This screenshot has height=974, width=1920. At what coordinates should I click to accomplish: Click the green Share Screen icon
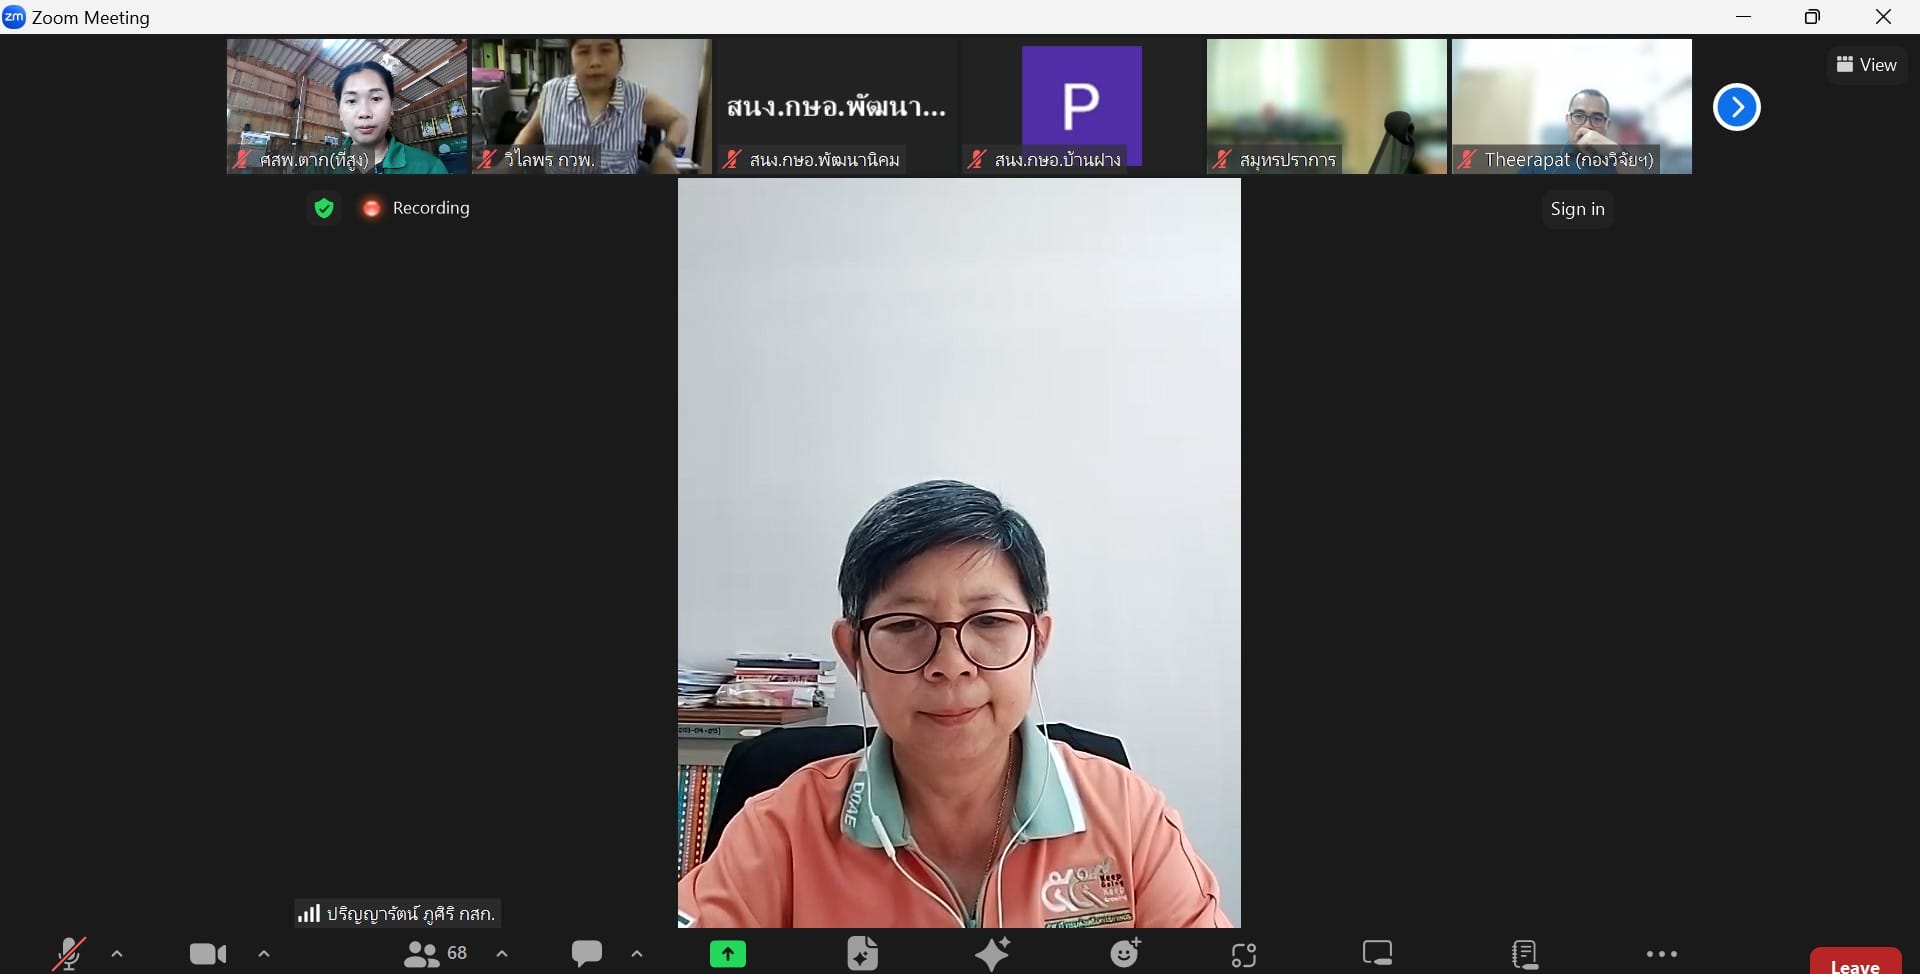tap(728, 954)
